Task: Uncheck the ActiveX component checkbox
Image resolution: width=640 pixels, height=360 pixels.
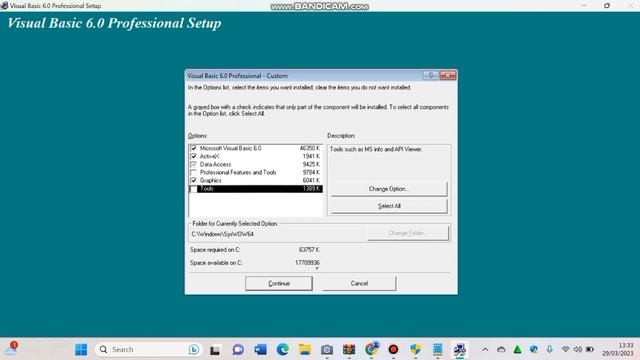Action: click(x=193, y=156)
